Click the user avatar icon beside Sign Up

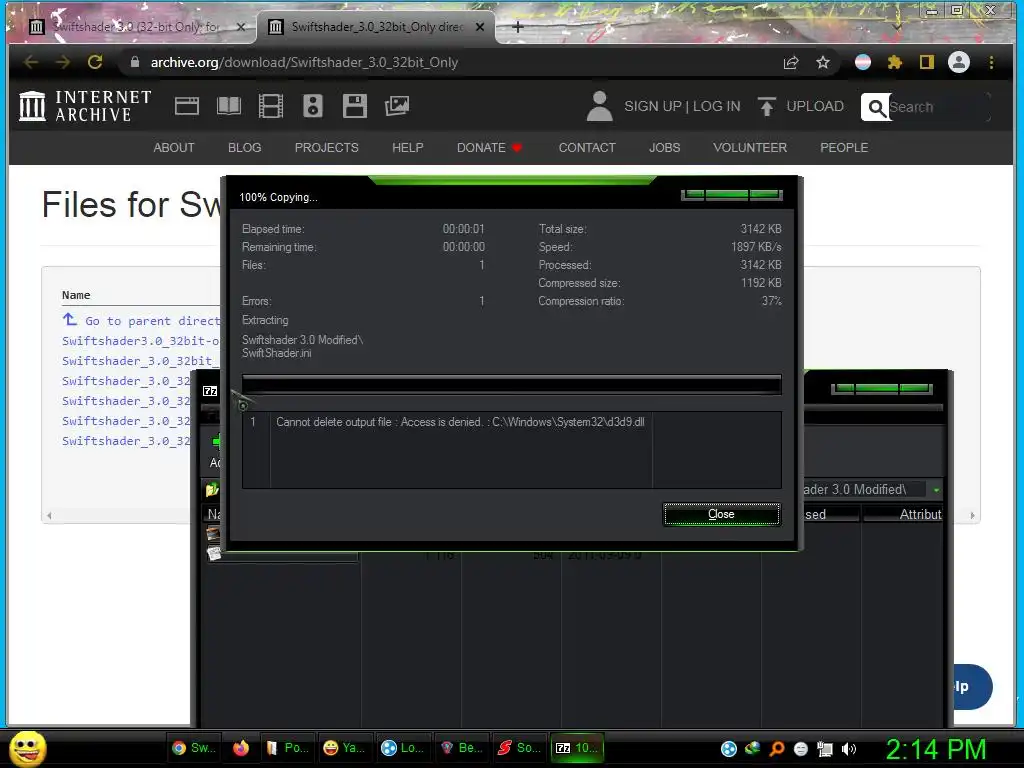tap(600, 106)
